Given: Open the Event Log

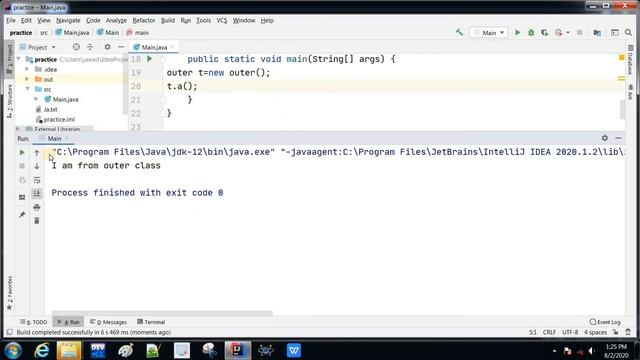Looking at the screenshot, I should 605,322.
